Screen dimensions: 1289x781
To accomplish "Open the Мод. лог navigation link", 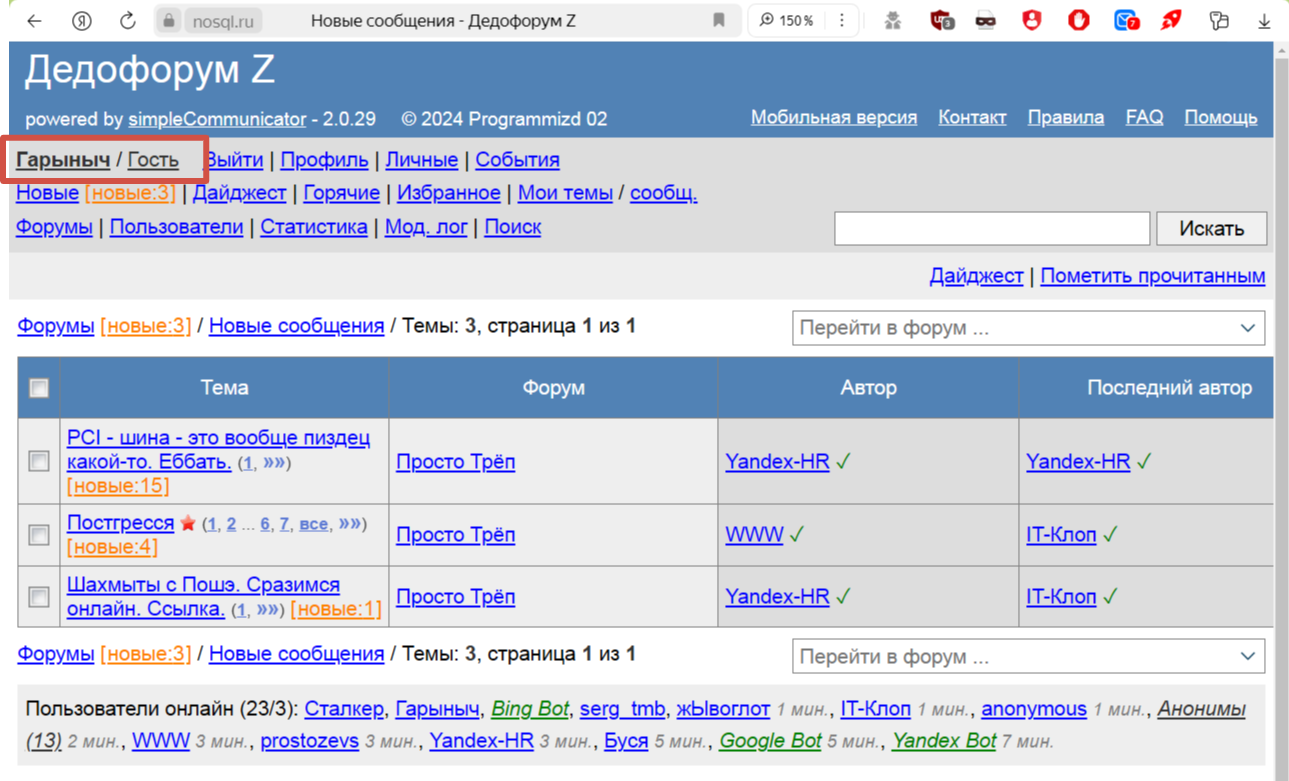I will click(x=426, y=227).
